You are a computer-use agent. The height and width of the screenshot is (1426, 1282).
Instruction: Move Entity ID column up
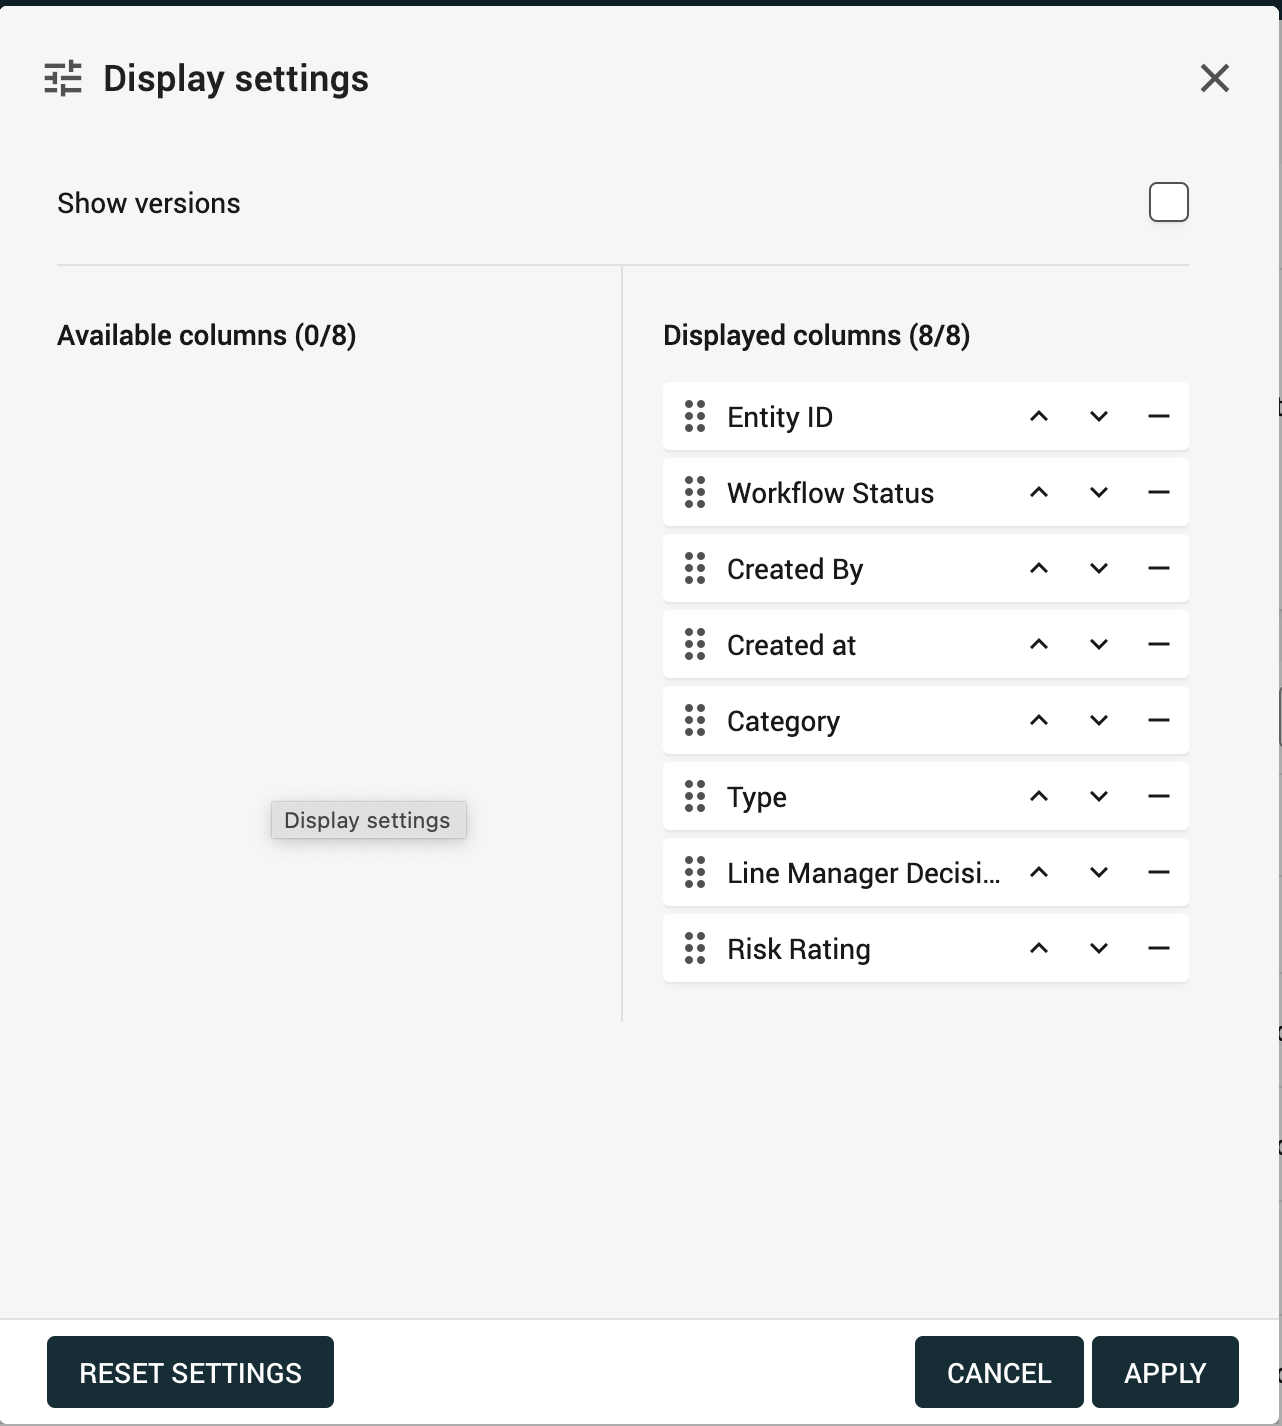1039,416
